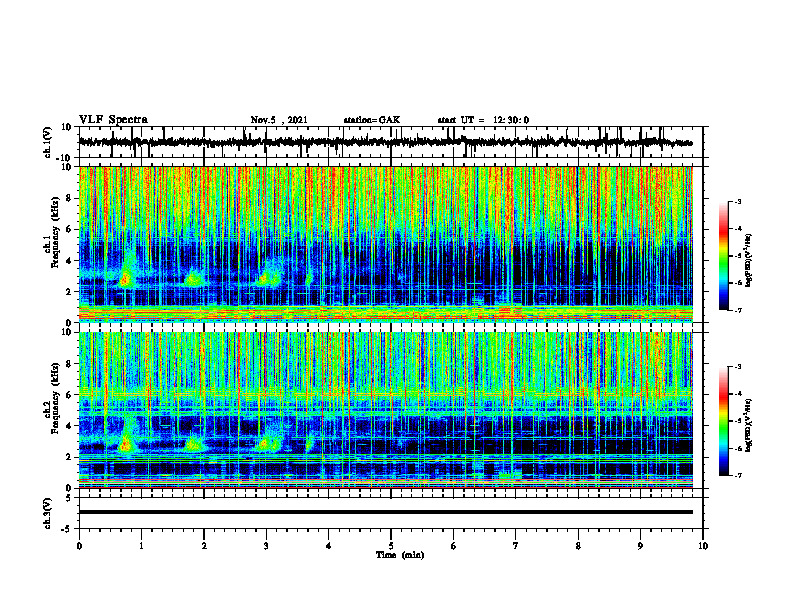Click the "station=GAK" header label
Image resolution: width=792 pixels, height=612 pixels.
tap(372, 120)
